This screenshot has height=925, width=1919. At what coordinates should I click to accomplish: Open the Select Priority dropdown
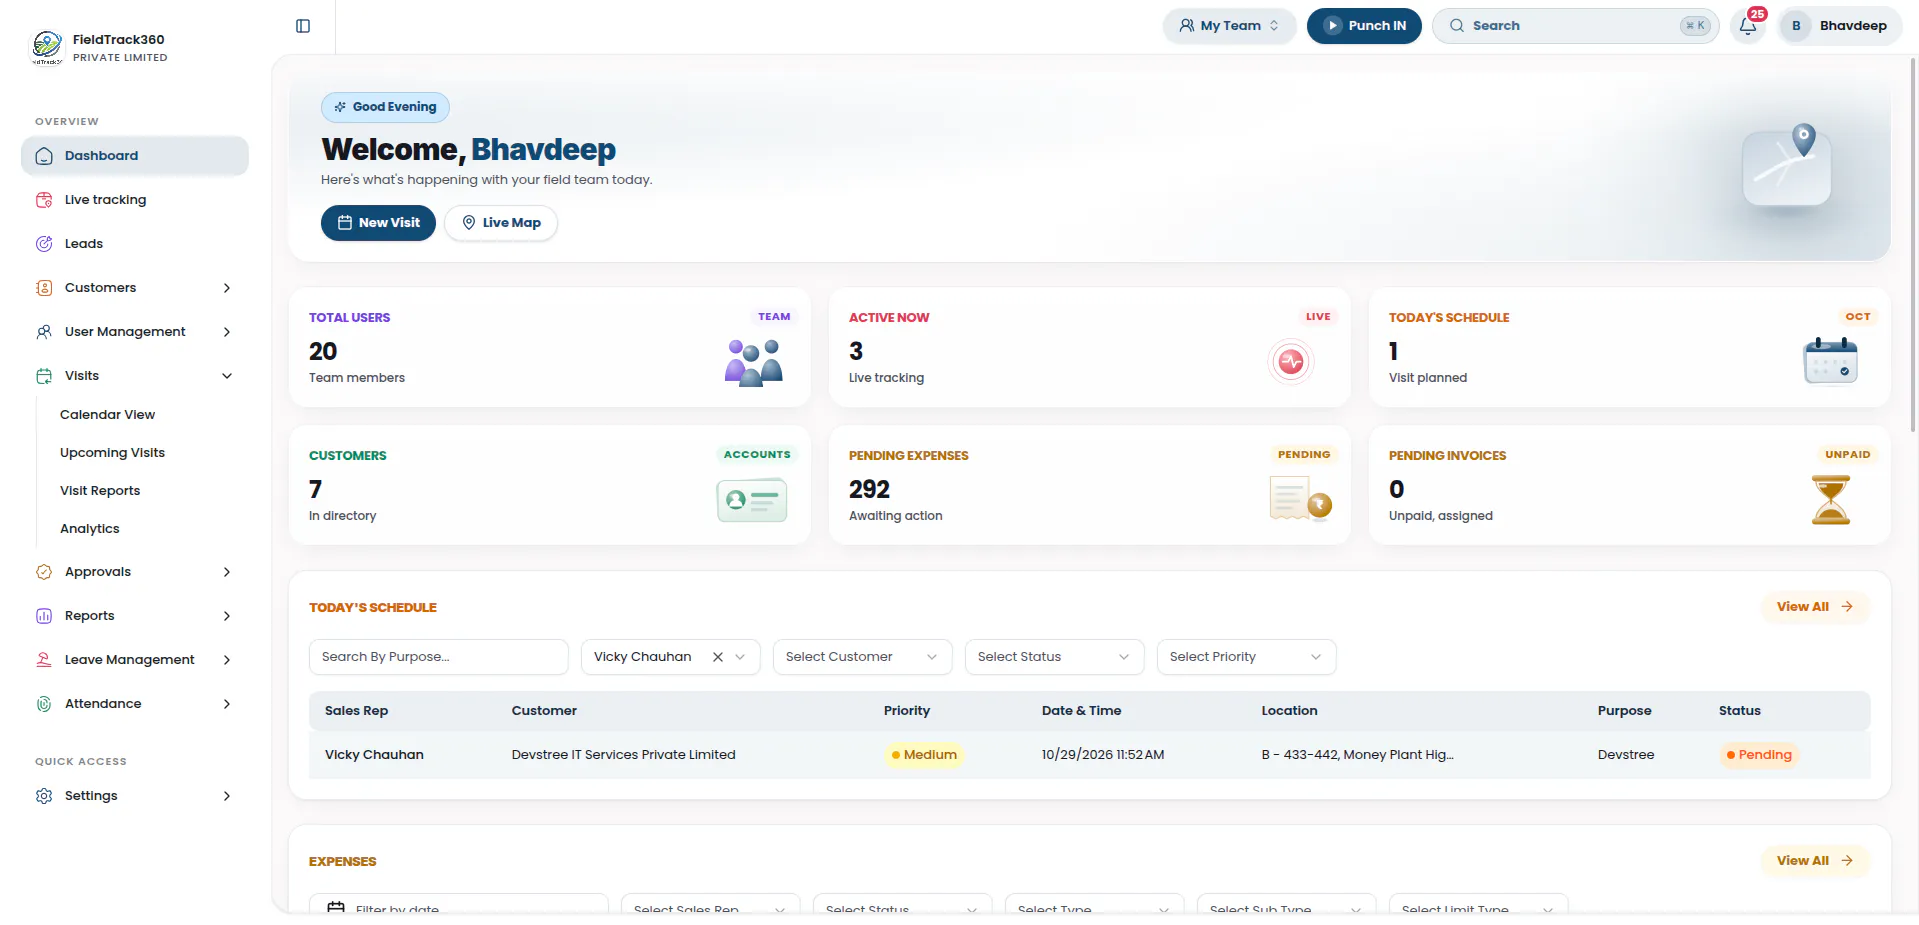point(1246,657)
